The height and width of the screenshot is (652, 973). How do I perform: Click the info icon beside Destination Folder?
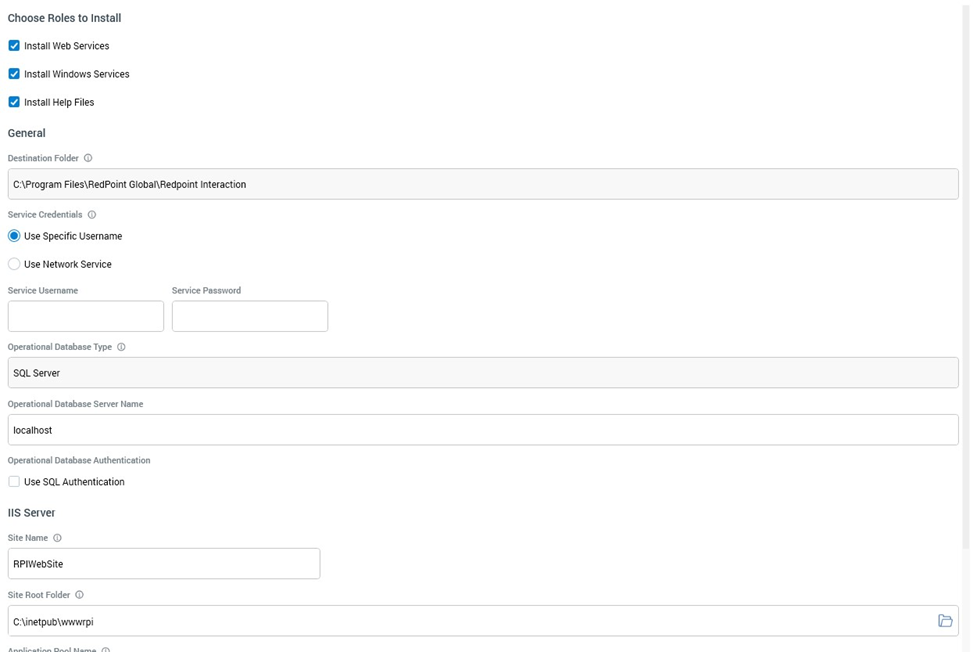(x=88, y=158)
